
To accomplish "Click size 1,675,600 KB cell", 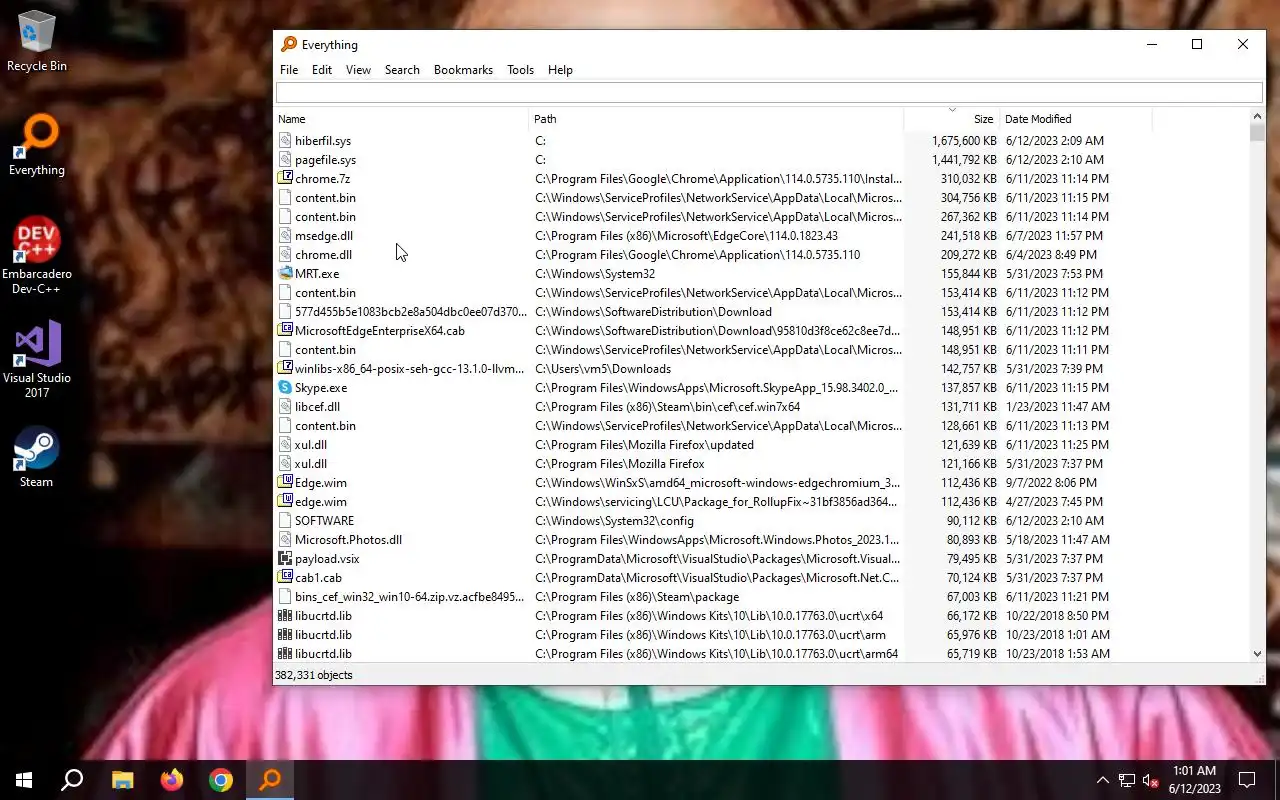I will tap(964, 141).
